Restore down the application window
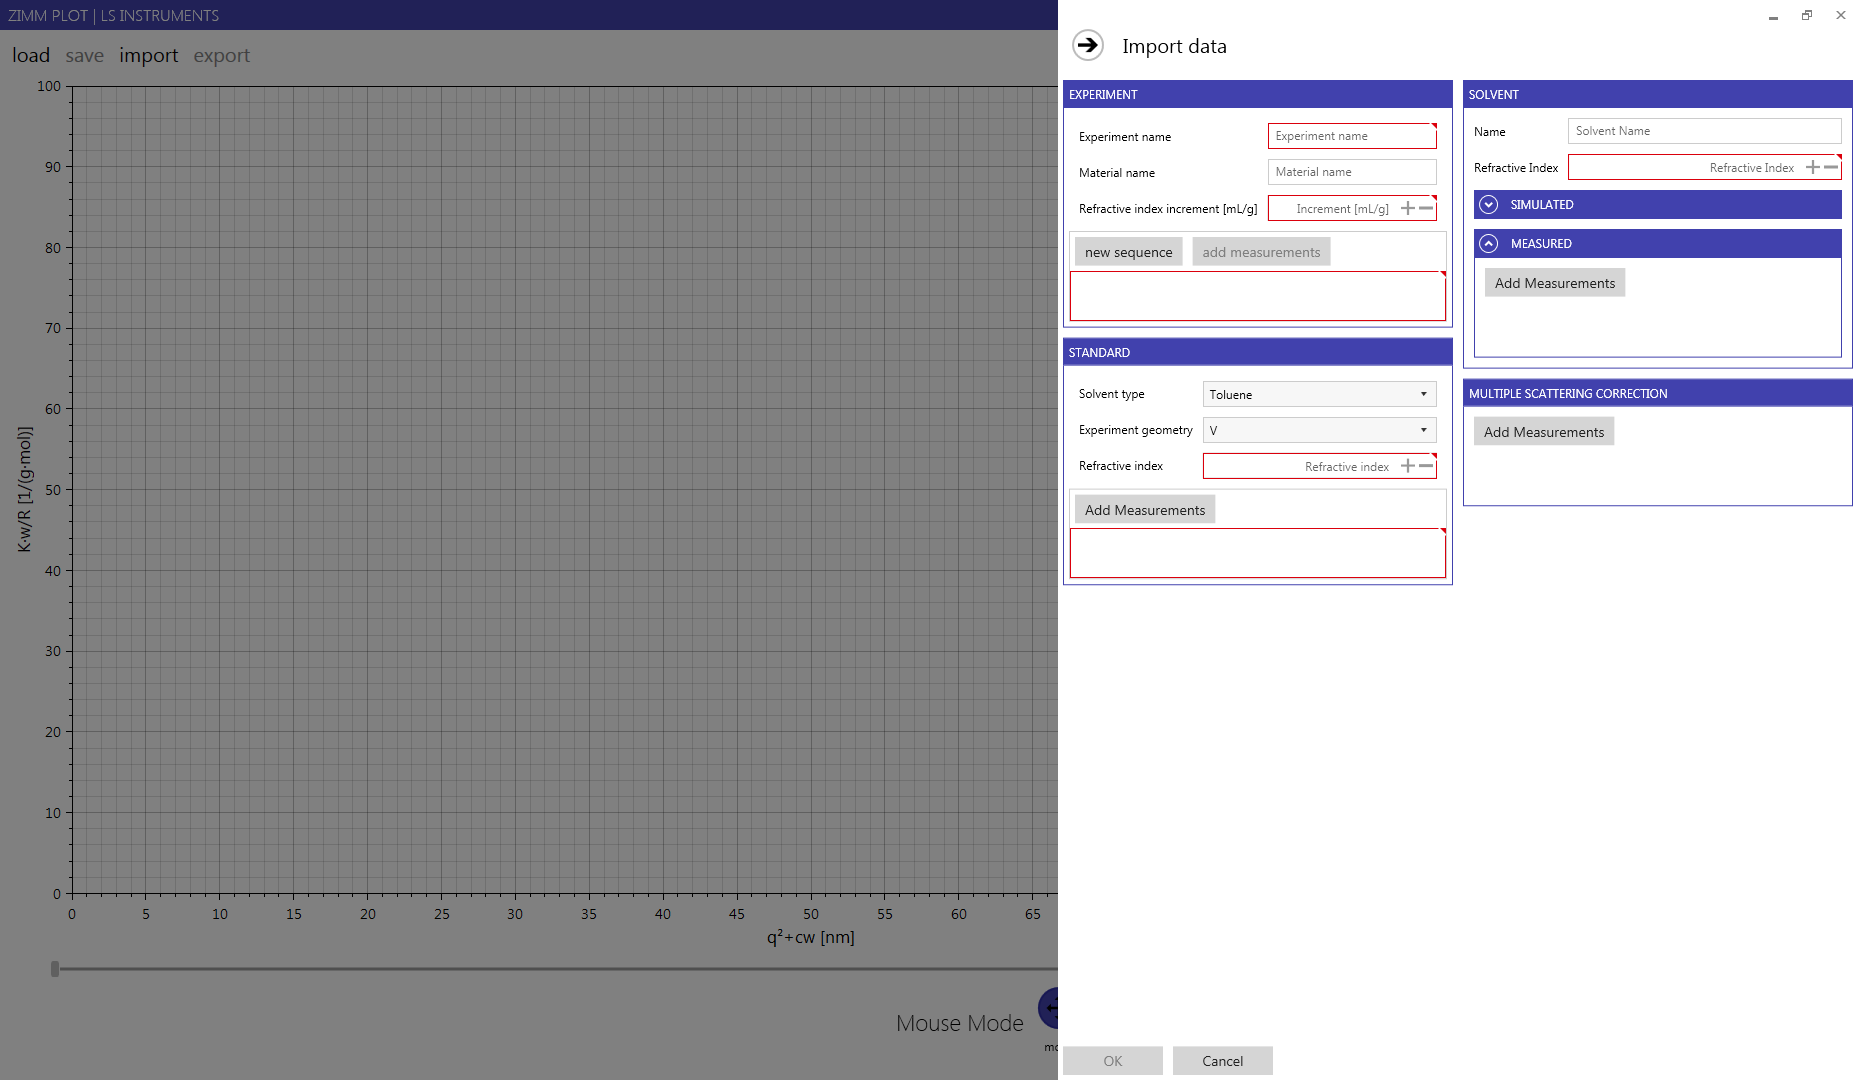 click(x=1807, y=15)
